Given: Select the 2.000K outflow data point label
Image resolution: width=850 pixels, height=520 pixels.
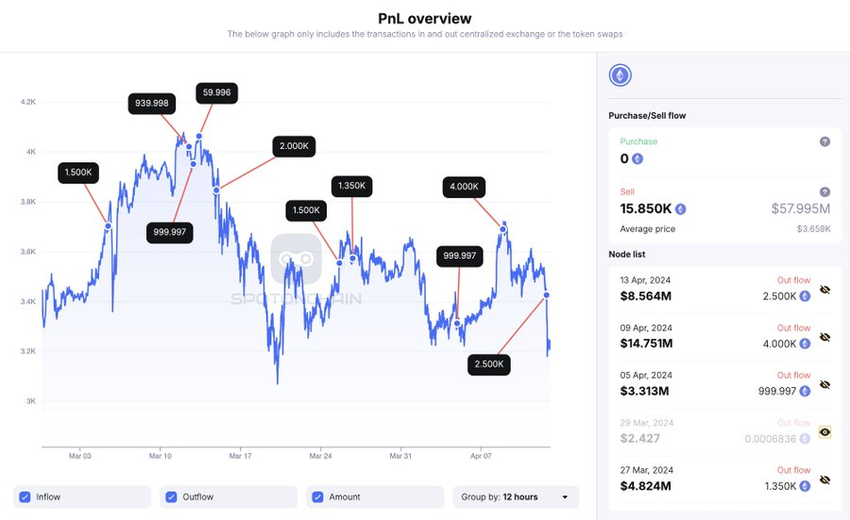Looking at the screenshot, I should coord(294,146).
